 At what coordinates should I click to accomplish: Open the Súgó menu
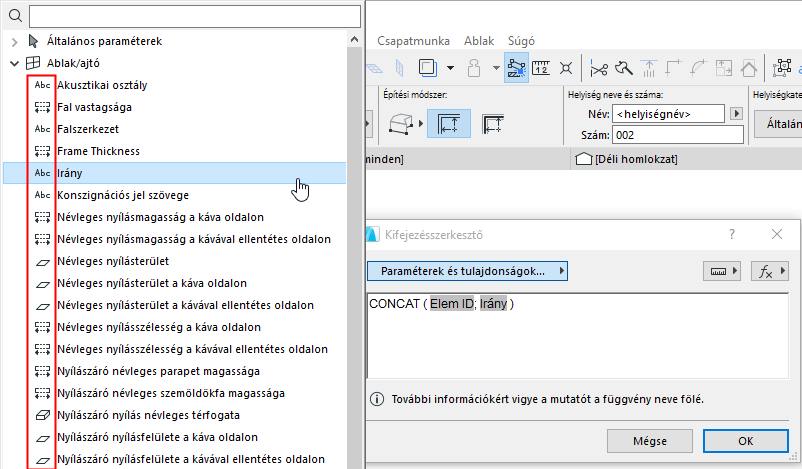click(521, 41)
